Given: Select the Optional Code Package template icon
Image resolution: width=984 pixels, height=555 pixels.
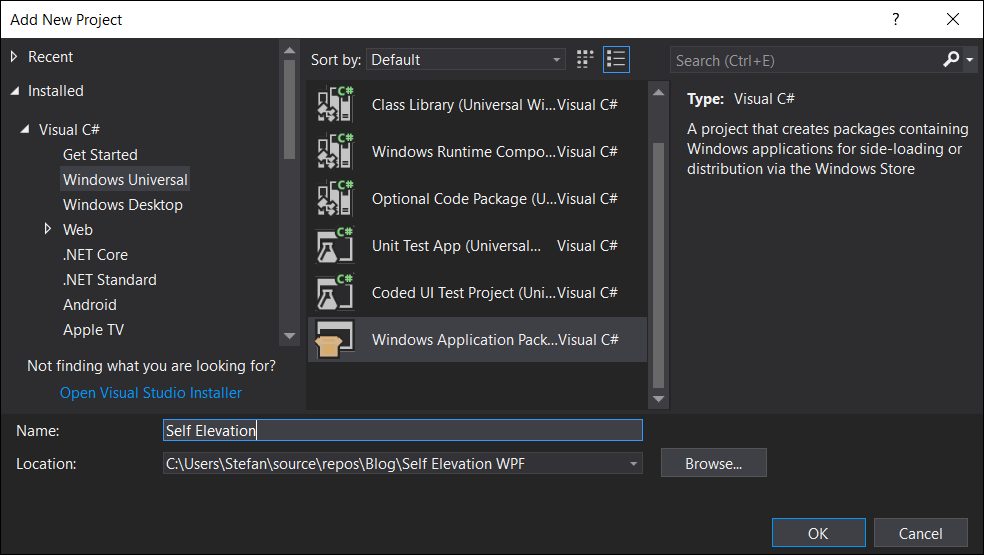Looking at the screenshot, I should click(x=336, y=198).
